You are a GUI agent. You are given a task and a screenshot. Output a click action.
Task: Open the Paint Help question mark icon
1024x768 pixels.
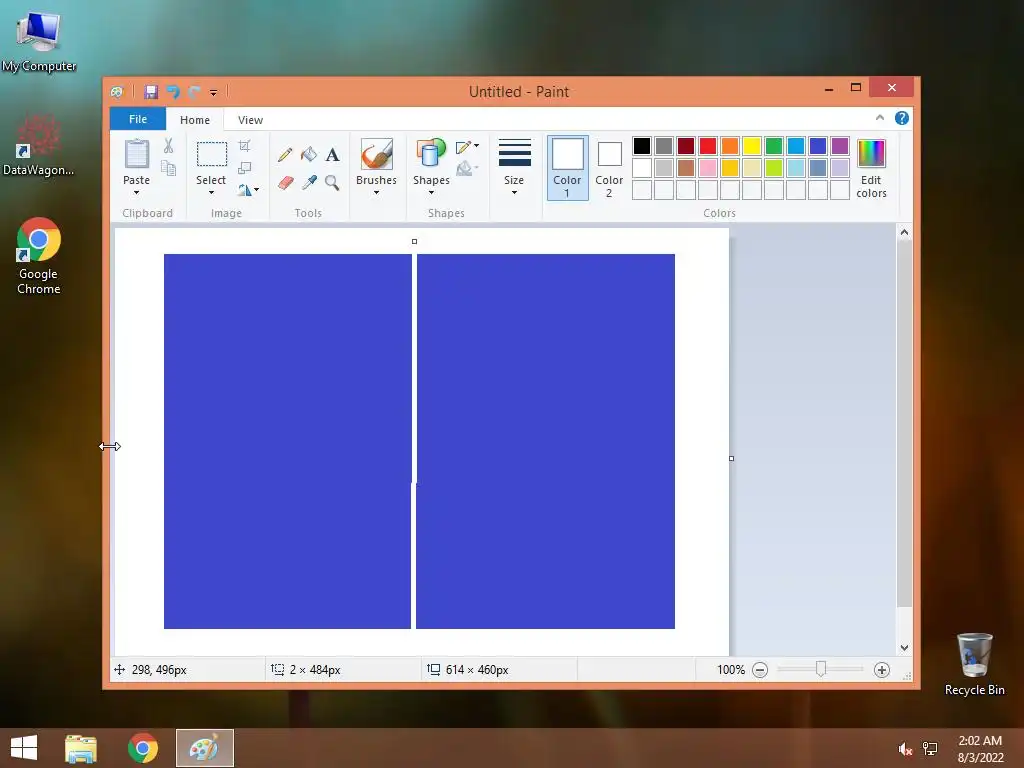tap(902, 118)
